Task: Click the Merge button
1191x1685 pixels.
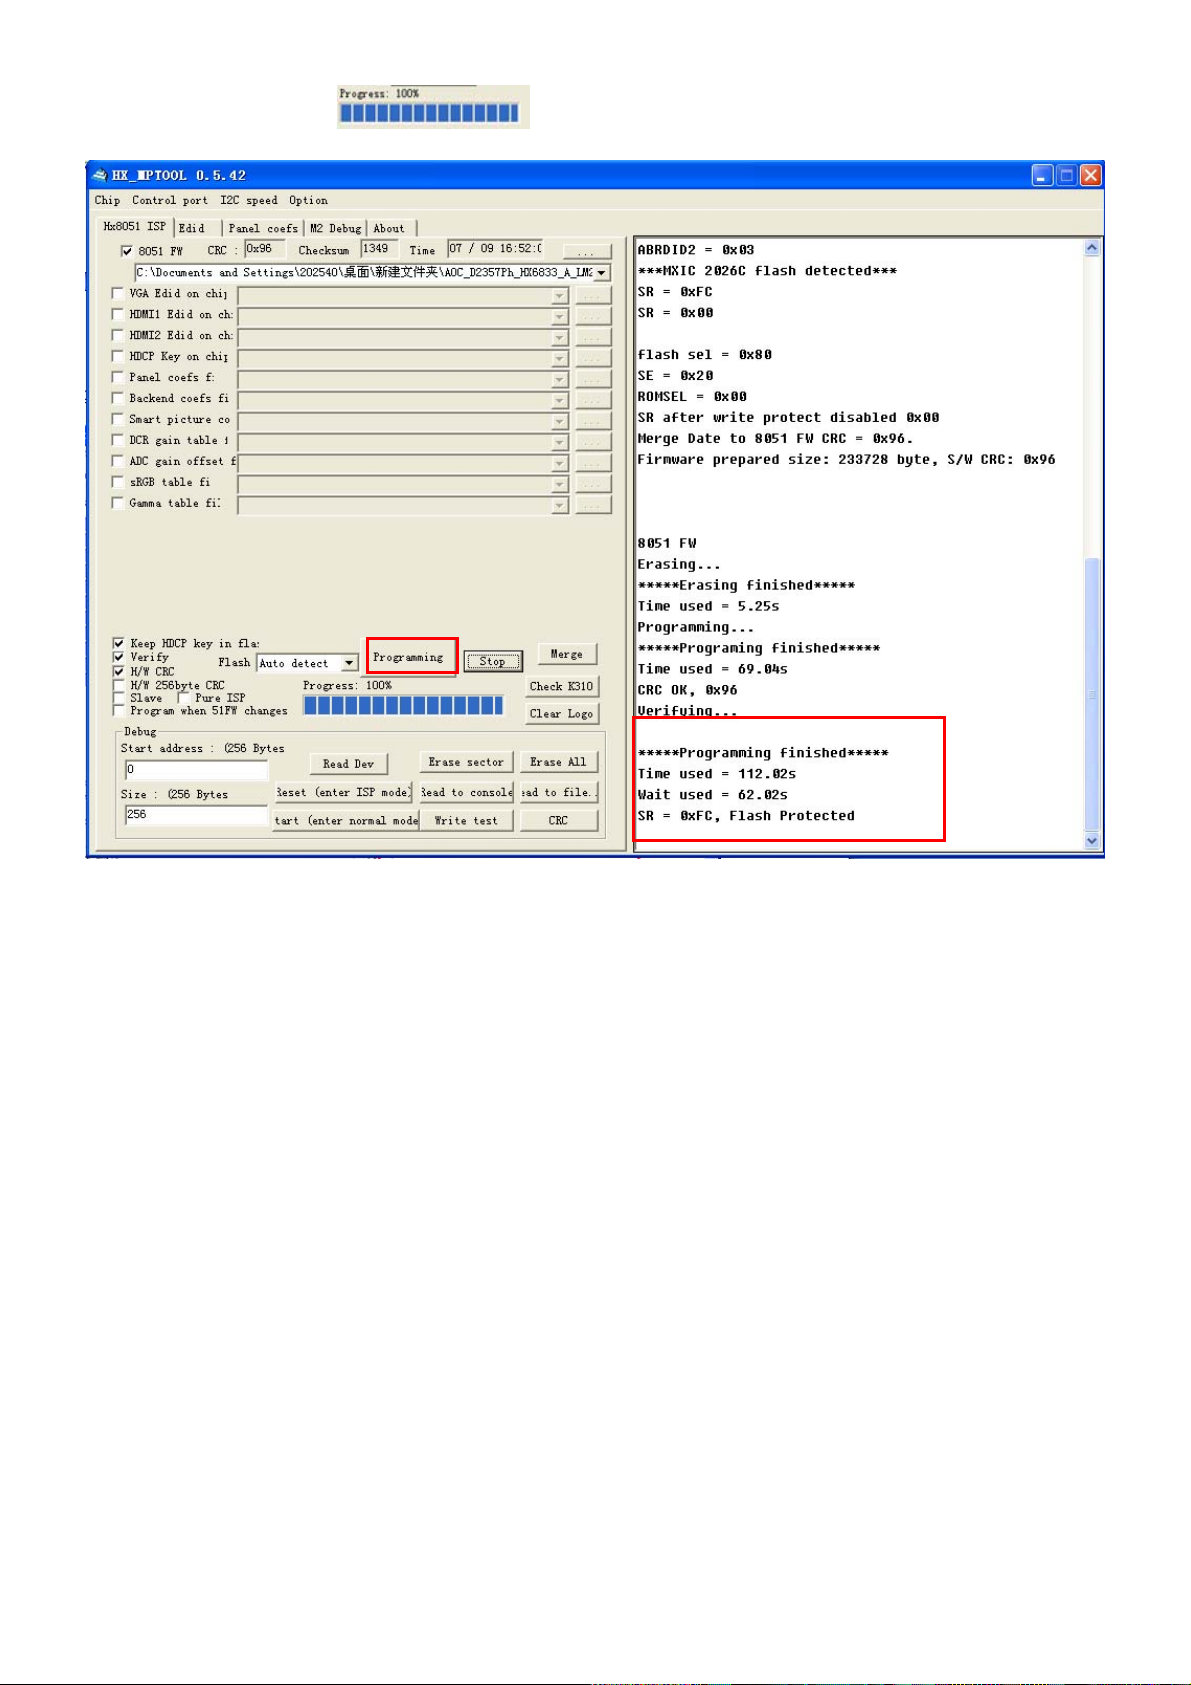Action: 567,654
